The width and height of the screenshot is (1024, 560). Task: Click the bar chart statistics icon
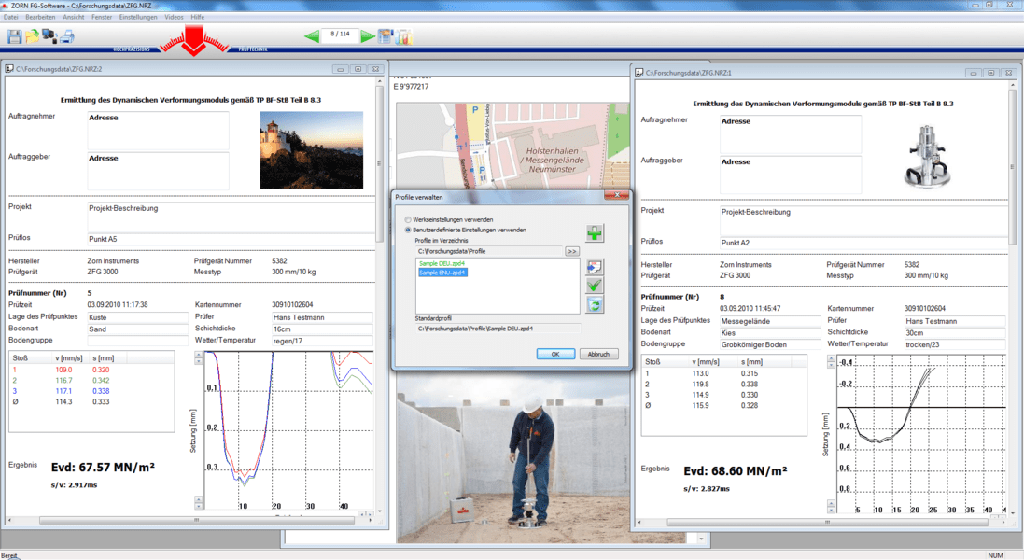[404, 37]
